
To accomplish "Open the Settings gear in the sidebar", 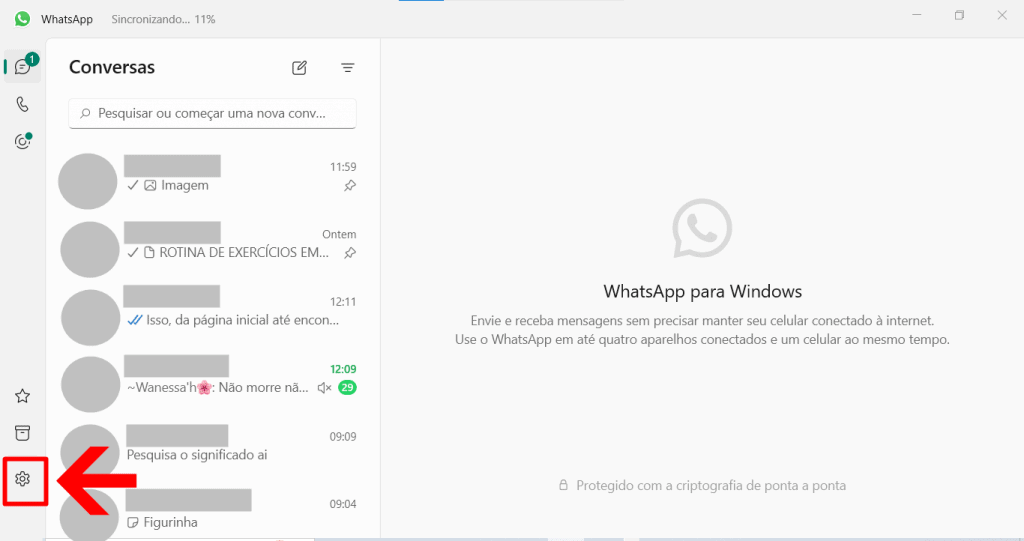I will point(23,479).
